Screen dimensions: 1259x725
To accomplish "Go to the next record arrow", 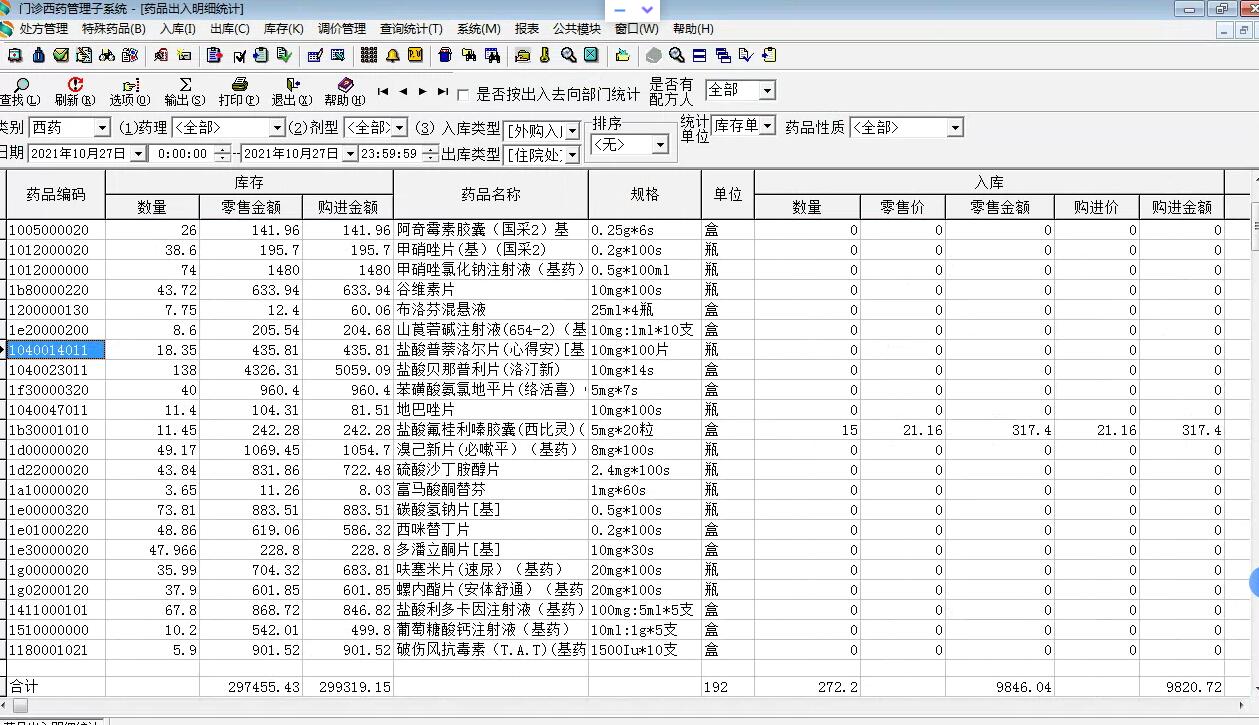I will 422,91.
